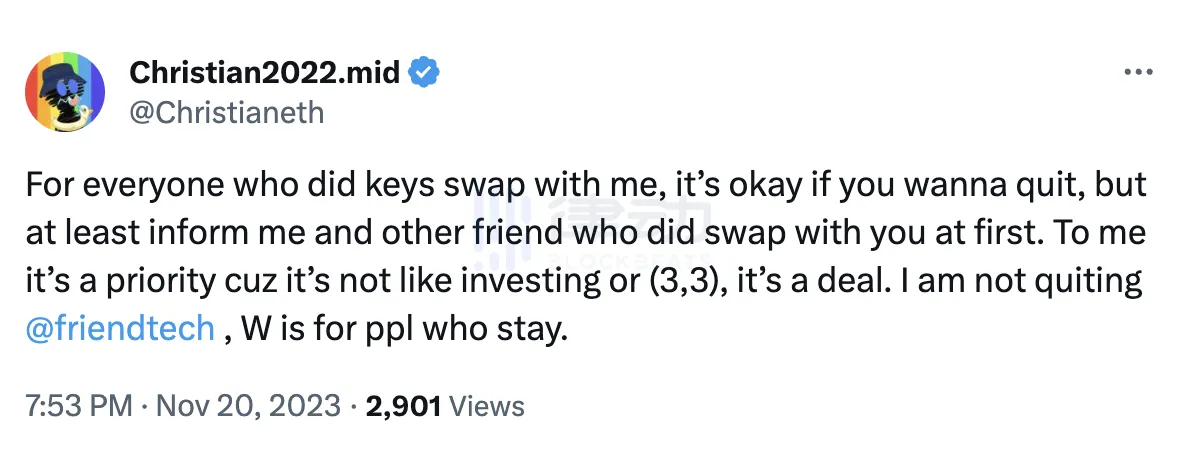Follow the @friendtech mention link

(x=119, y=329)
